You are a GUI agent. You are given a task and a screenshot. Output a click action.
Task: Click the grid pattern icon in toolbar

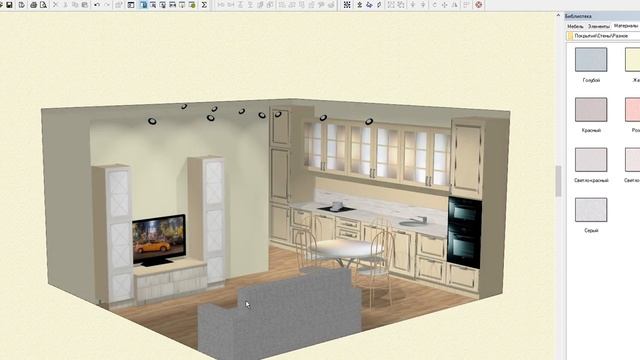[x=347, y=5]
